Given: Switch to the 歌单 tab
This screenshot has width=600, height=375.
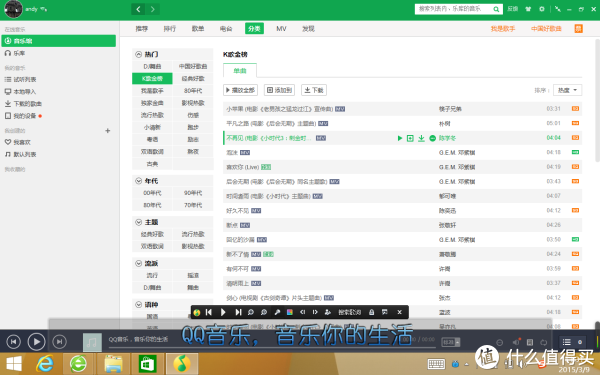Looking at the screenshot, I should pyautogui.click(x=198, y=29).
